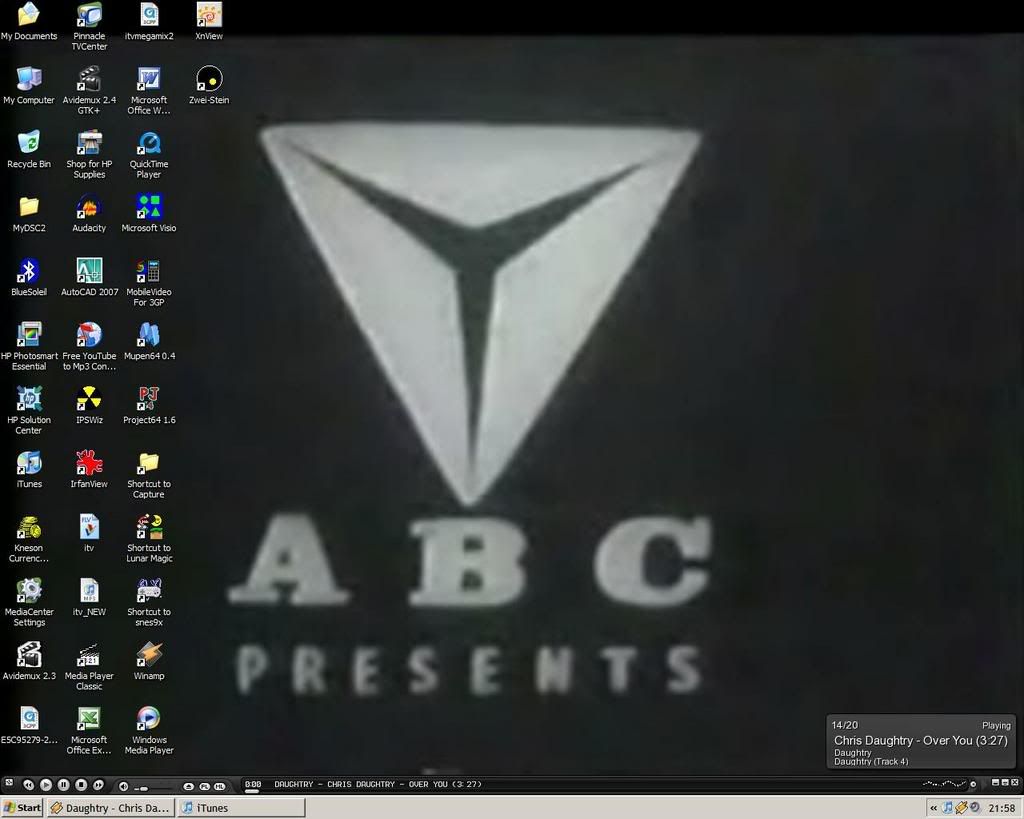Open Windows Media Player shortcut
This screenshot has height=819, width=1024.
click(149, 730)
